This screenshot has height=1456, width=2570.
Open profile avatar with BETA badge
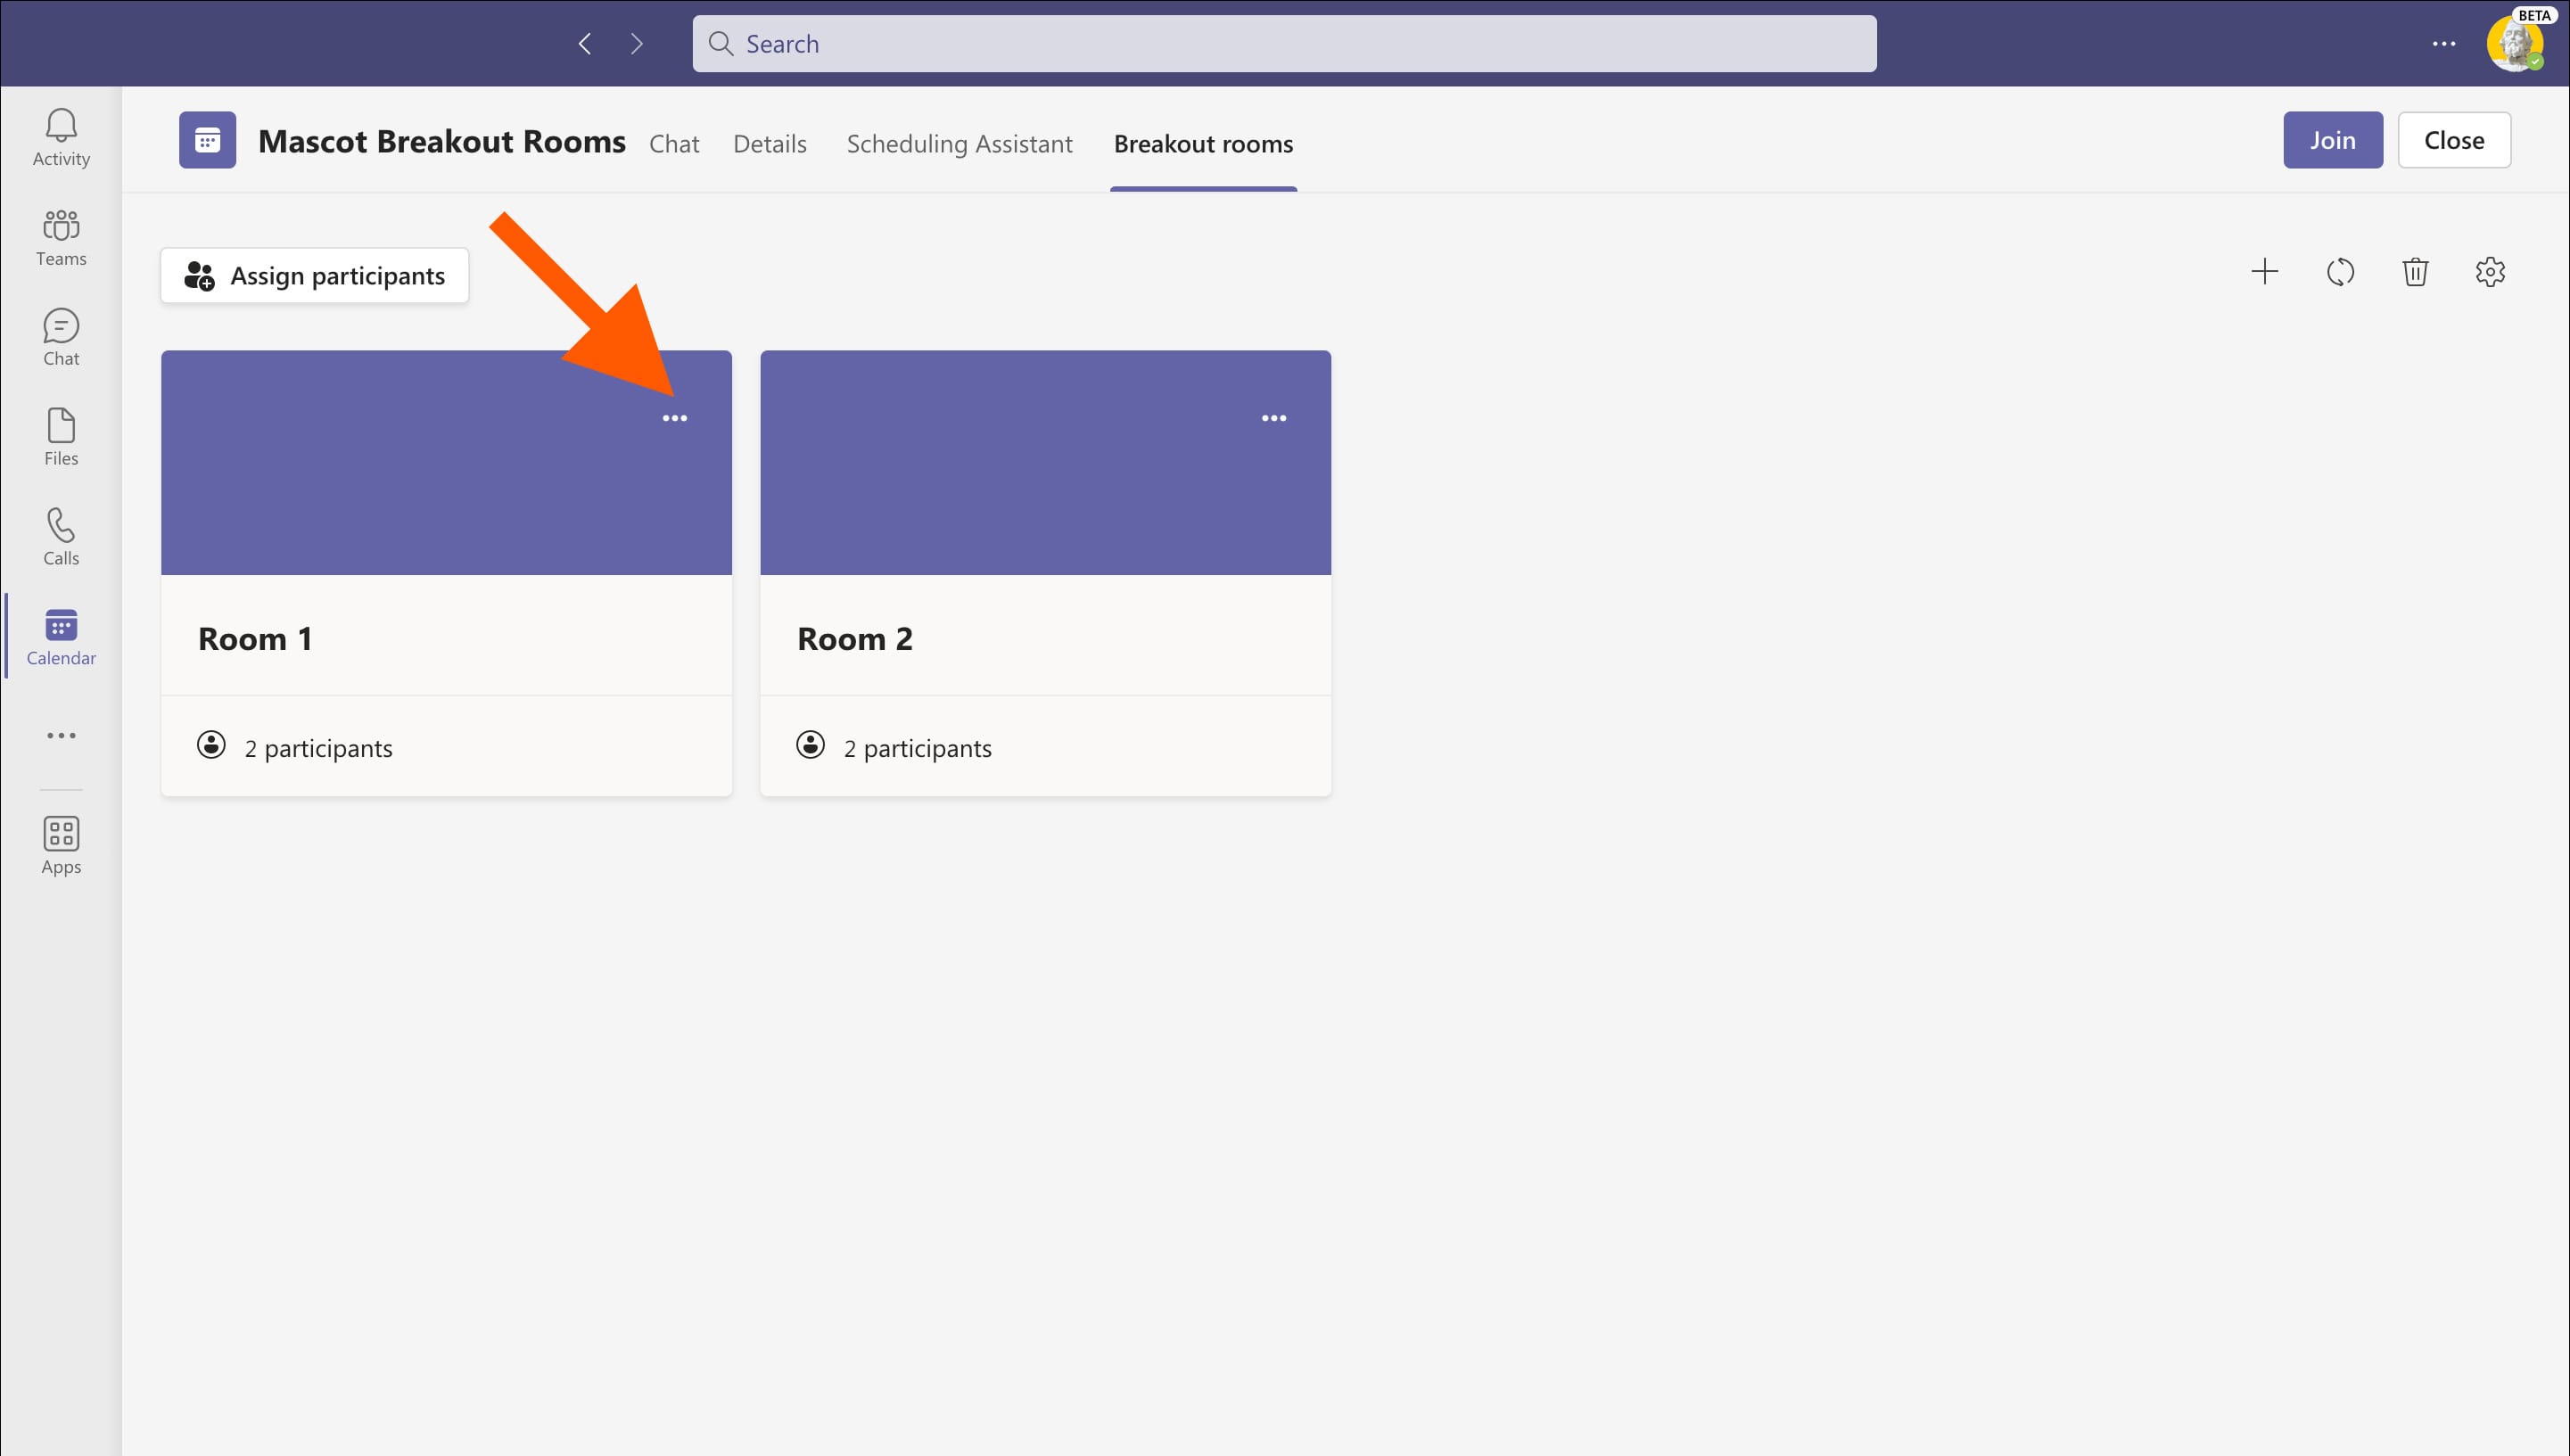pos(2514,44)
